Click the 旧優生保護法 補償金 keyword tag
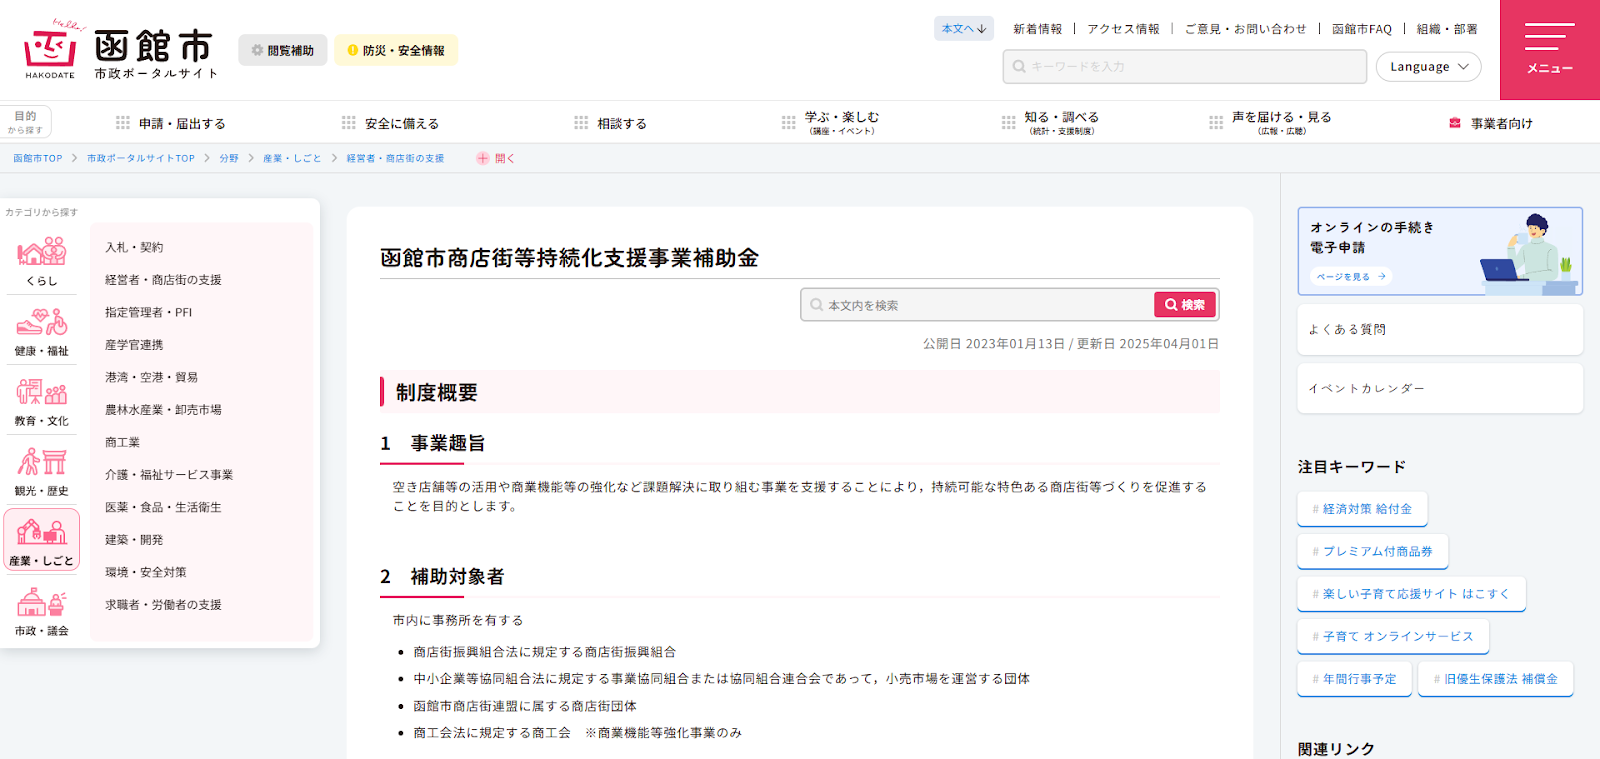Screen dimensions: 1600x759 click(x=1495, y=679)
